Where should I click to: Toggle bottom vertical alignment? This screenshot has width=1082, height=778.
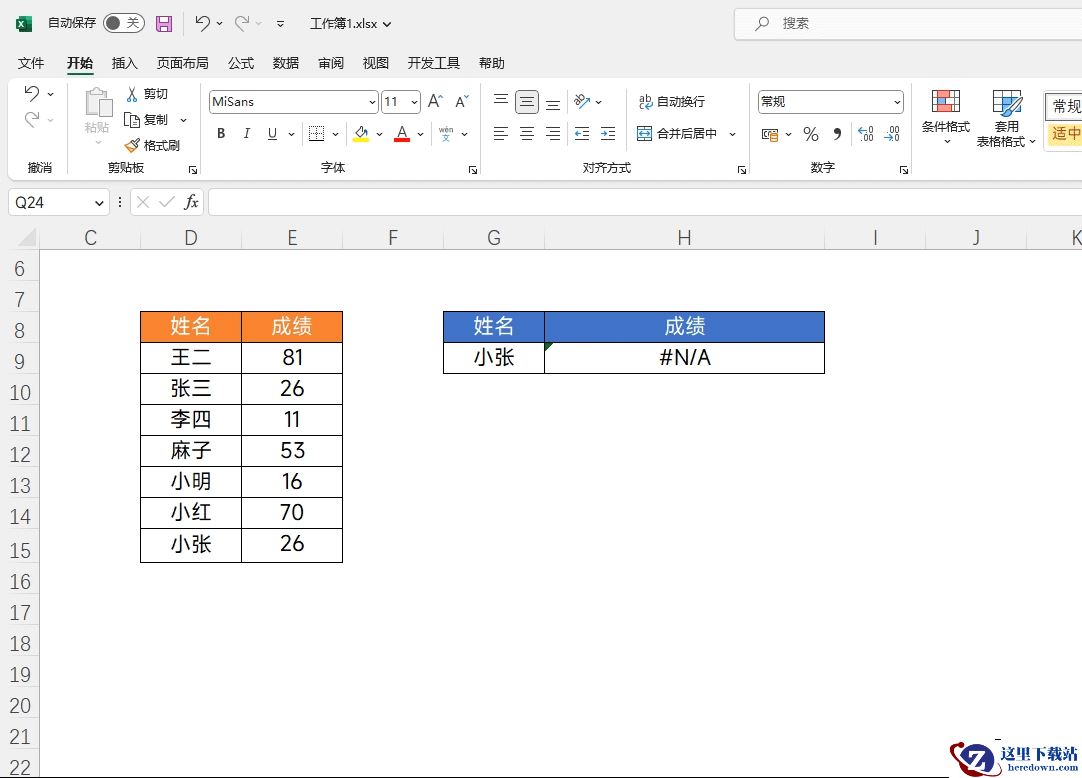pos(553,104)
